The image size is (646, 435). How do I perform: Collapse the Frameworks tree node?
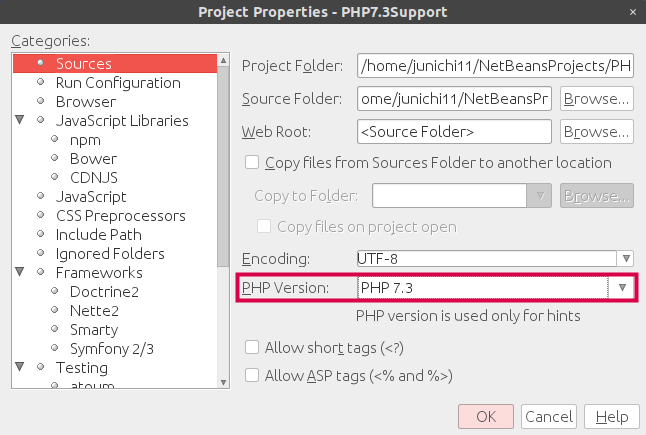(18, 273)
